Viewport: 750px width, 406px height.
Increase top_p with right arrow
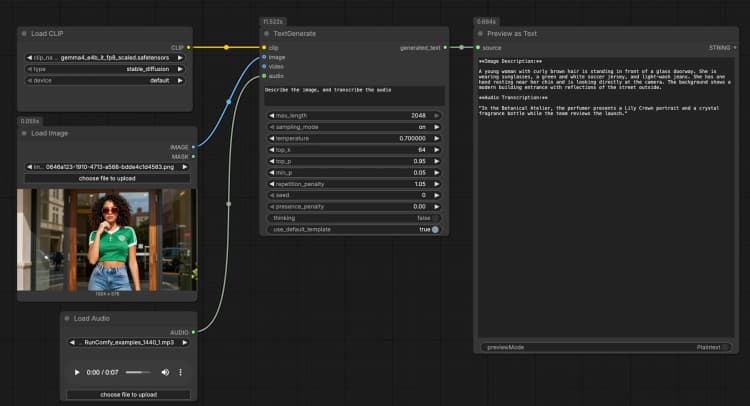point(436,161)
